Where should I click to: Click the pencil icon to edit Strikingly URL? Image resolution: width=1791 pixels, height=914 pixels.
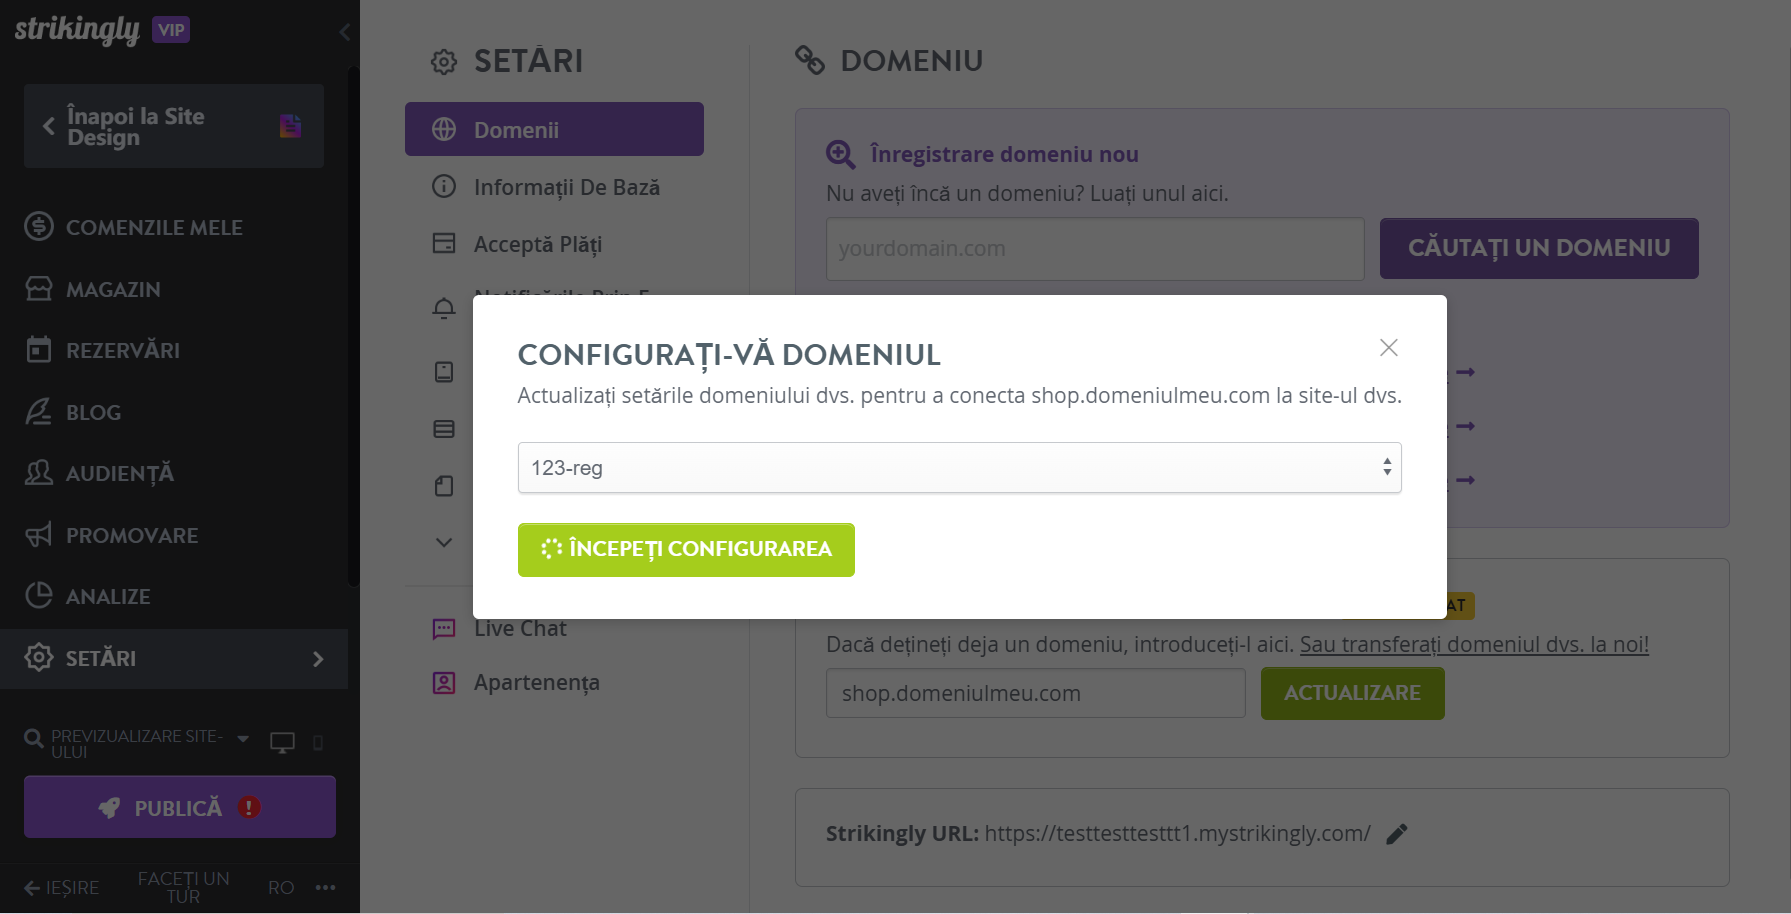(1397, 834)
